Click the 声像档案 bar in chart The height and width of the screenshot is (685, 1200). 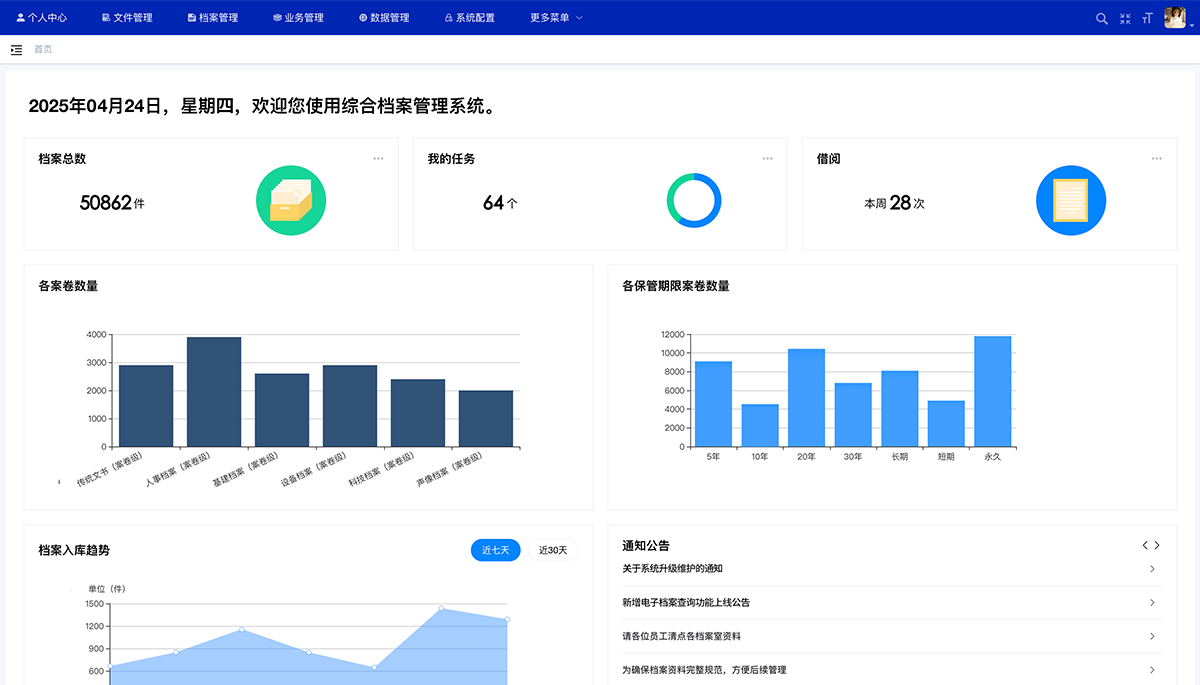[x=486, y=419]
